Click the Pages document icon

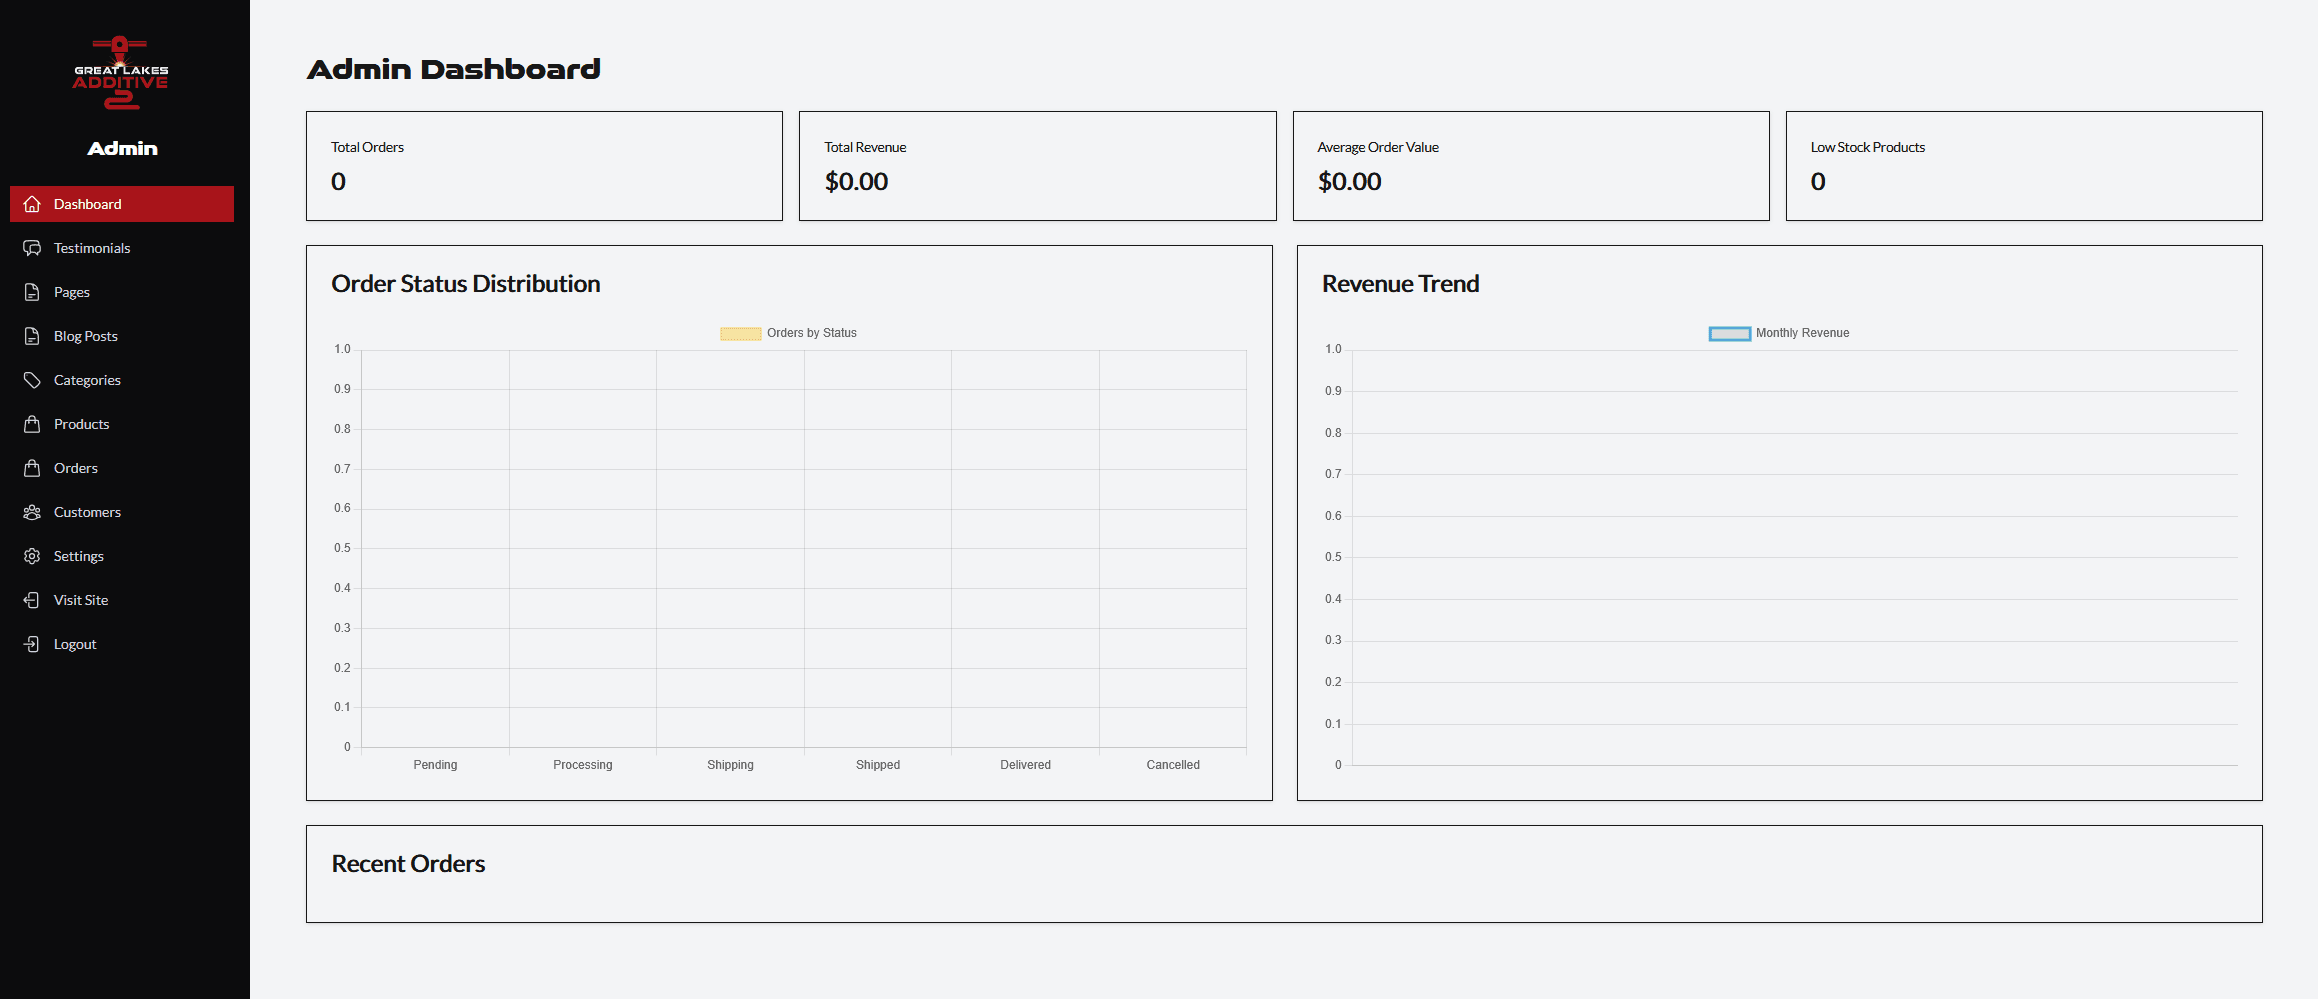tap(32, 292)
